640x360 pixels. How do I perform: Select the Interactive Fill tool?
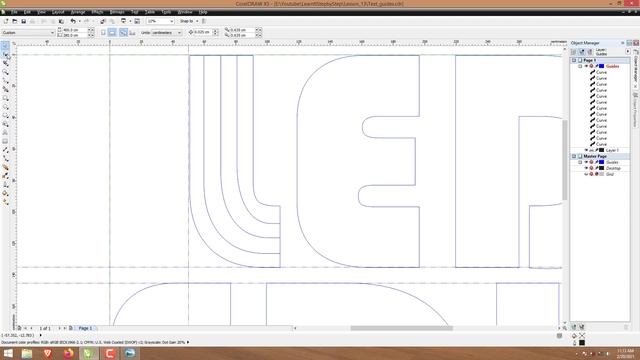pos(5,202)
